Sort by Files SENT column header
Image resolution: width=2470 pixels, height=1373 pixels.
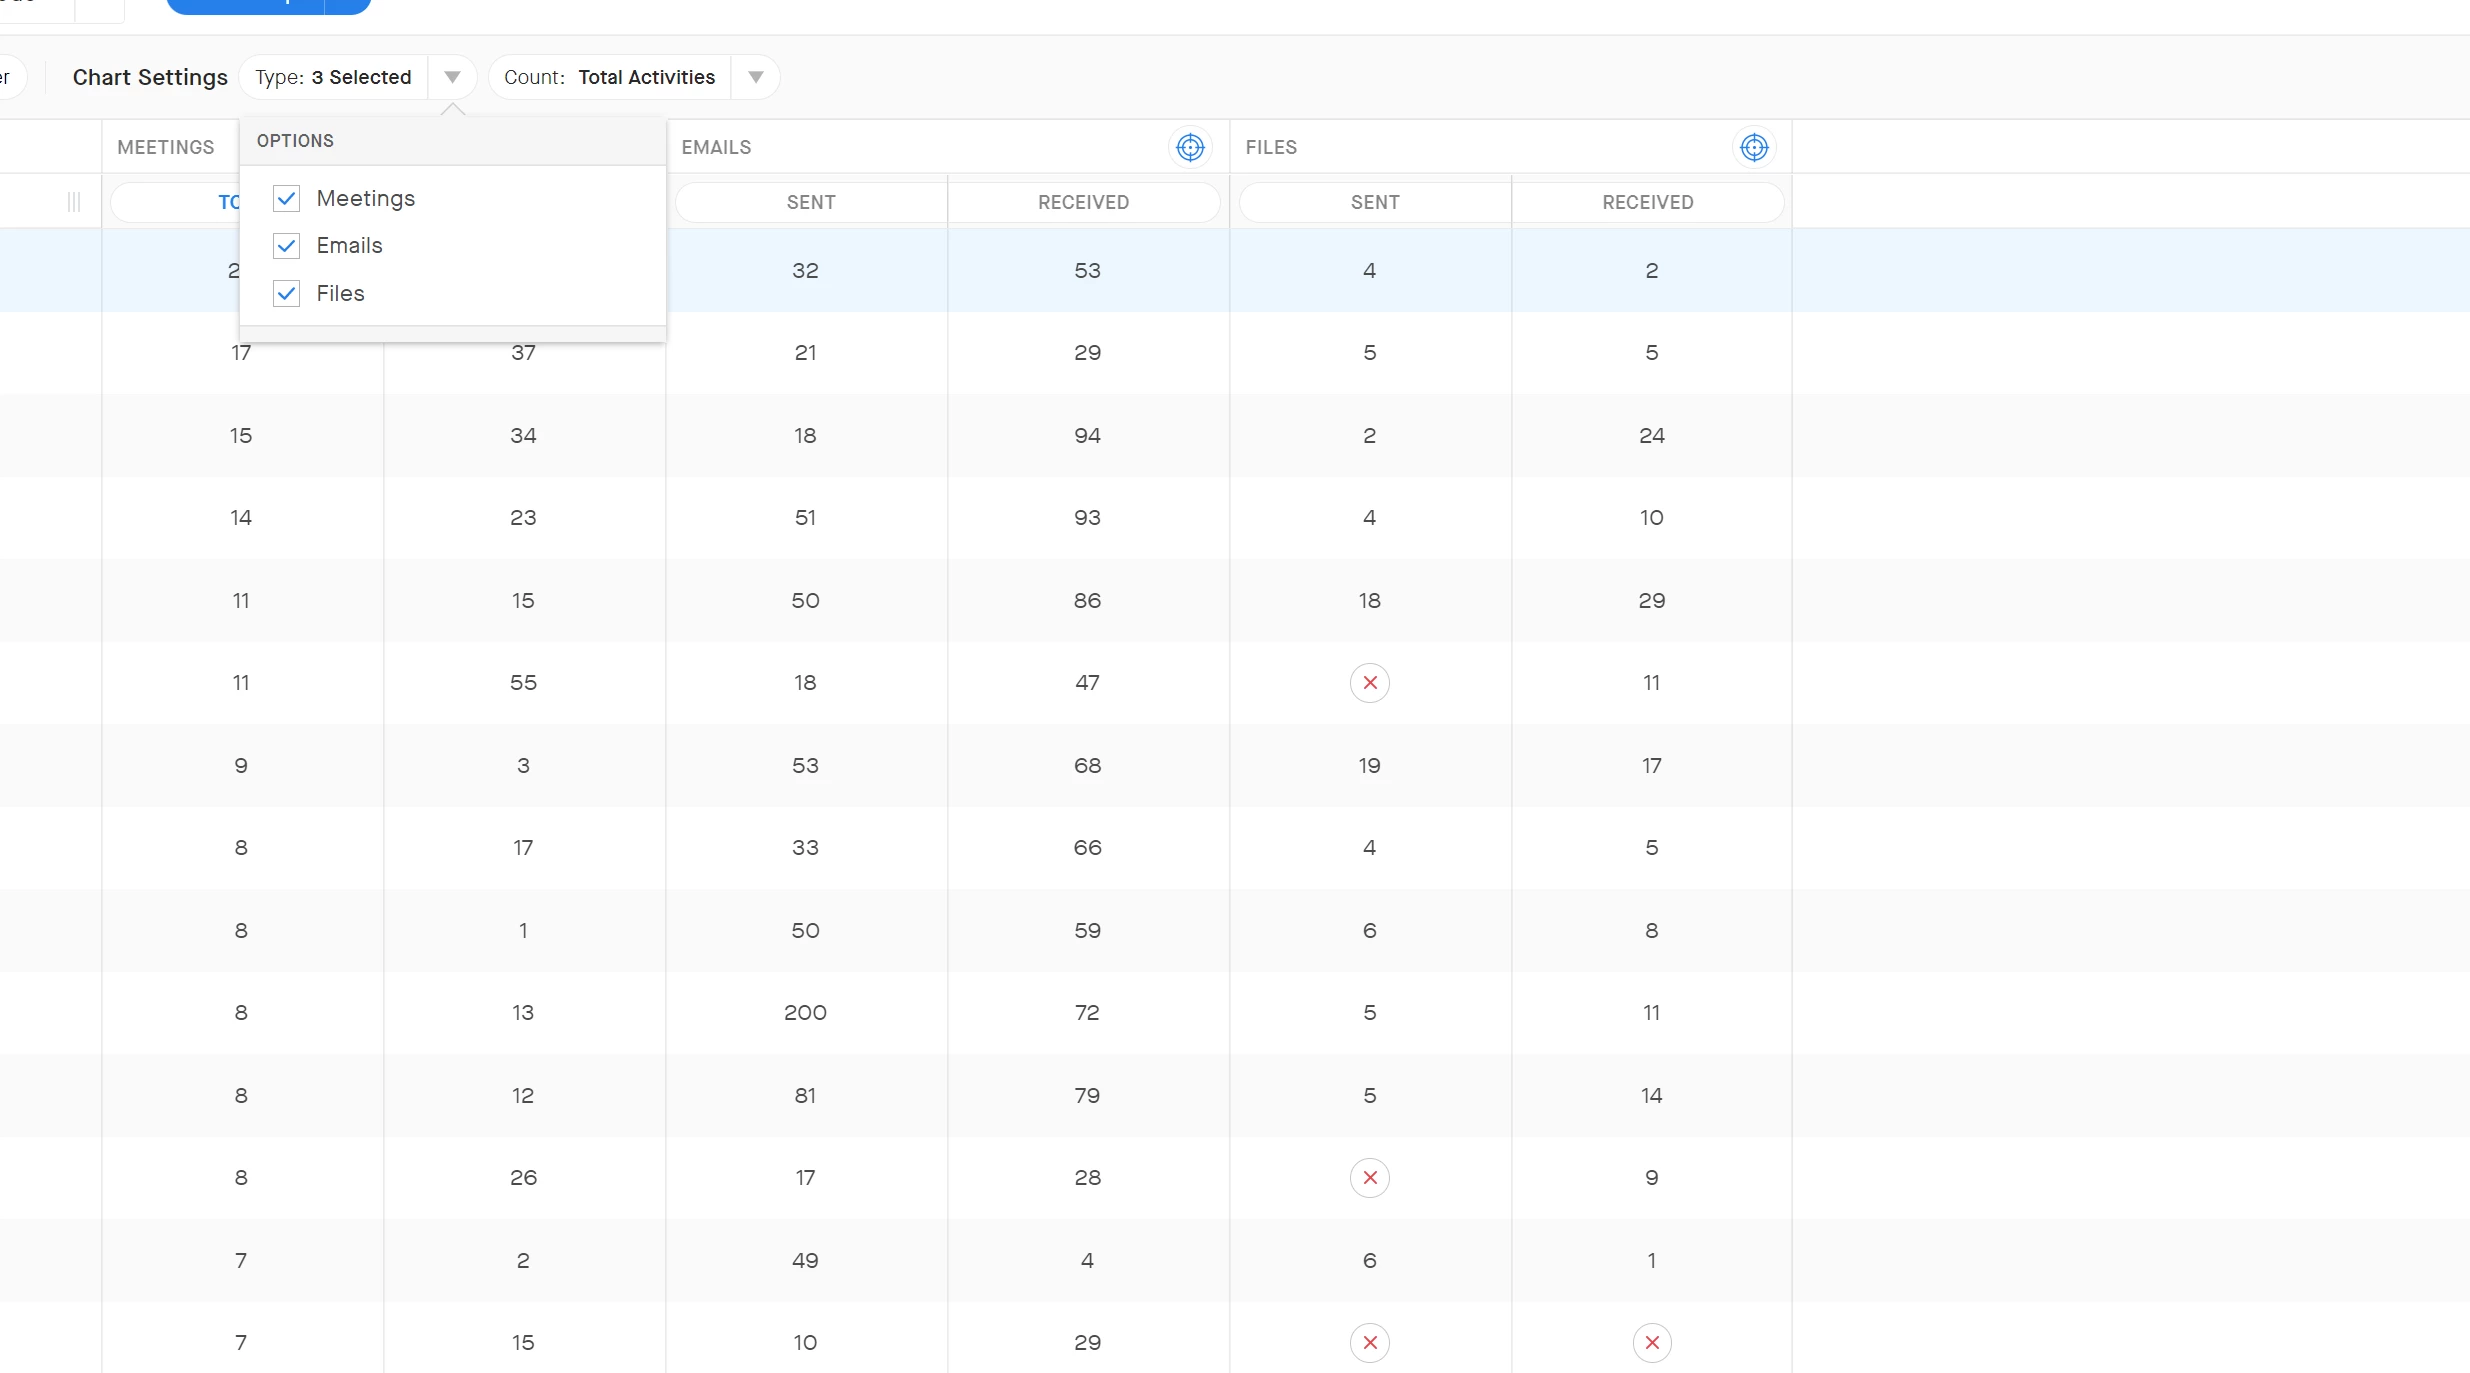1374,202
